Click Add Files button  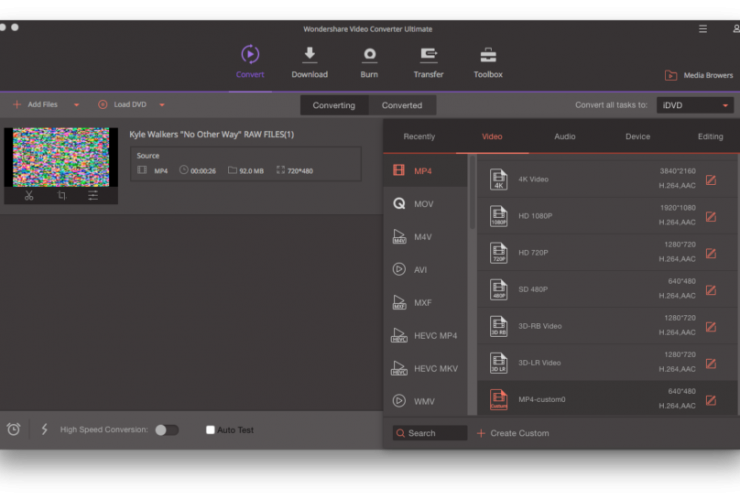tap(35, 104)
